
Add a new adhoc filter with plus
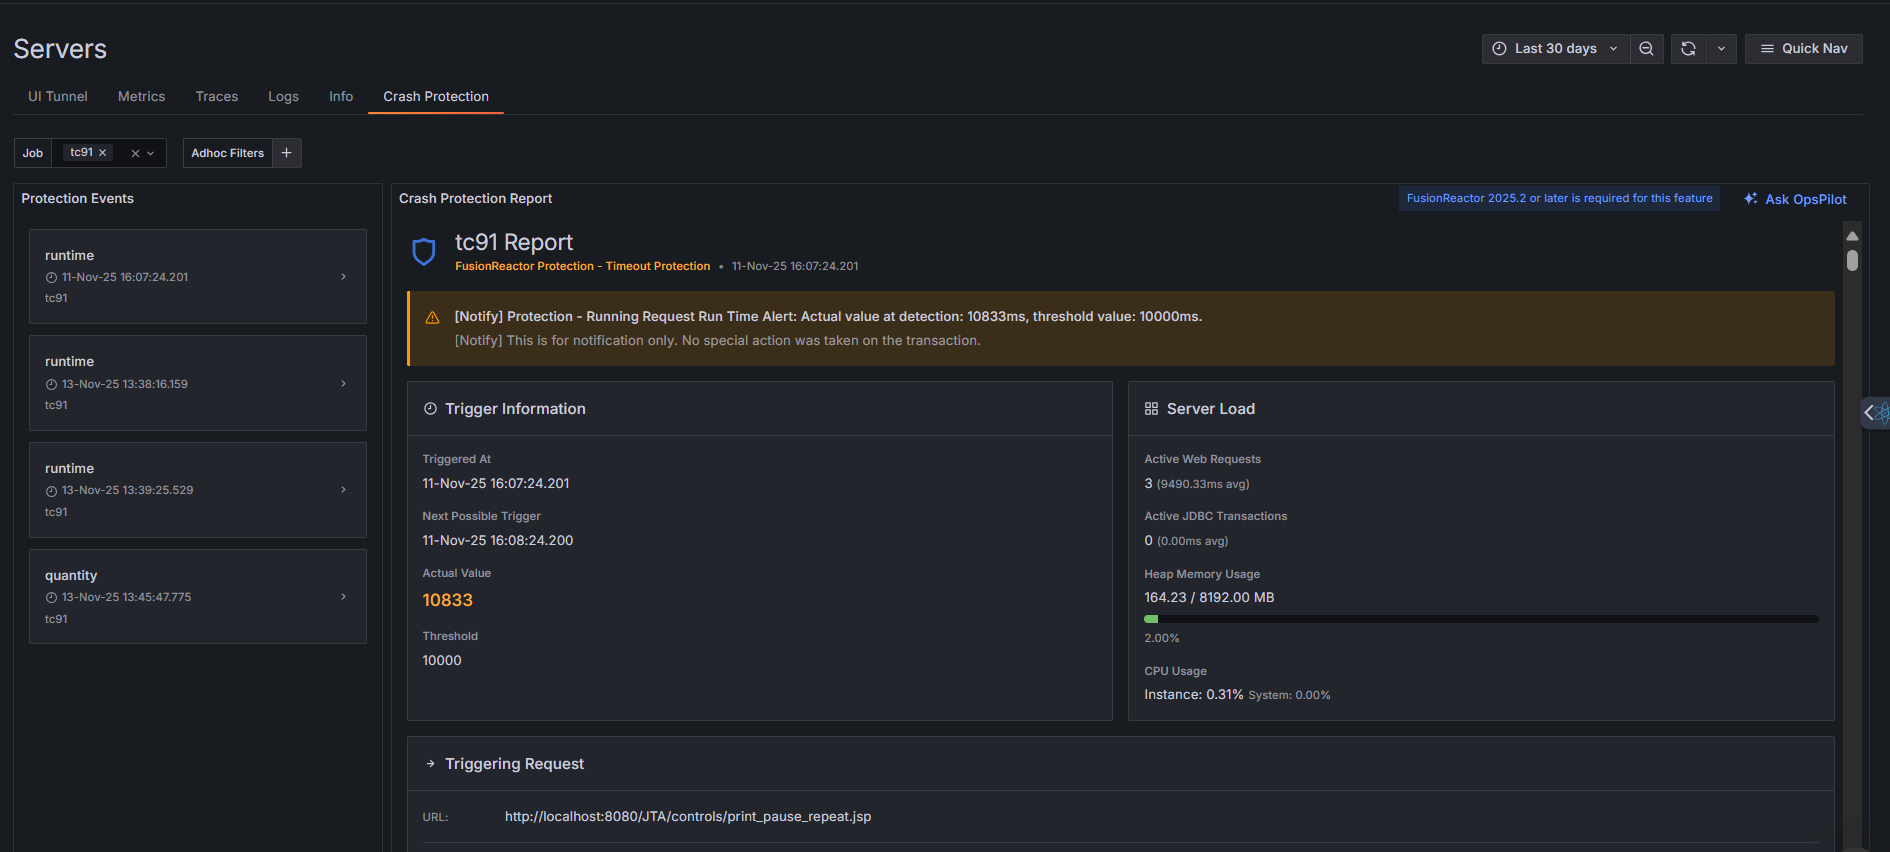[x=287, y=153]
